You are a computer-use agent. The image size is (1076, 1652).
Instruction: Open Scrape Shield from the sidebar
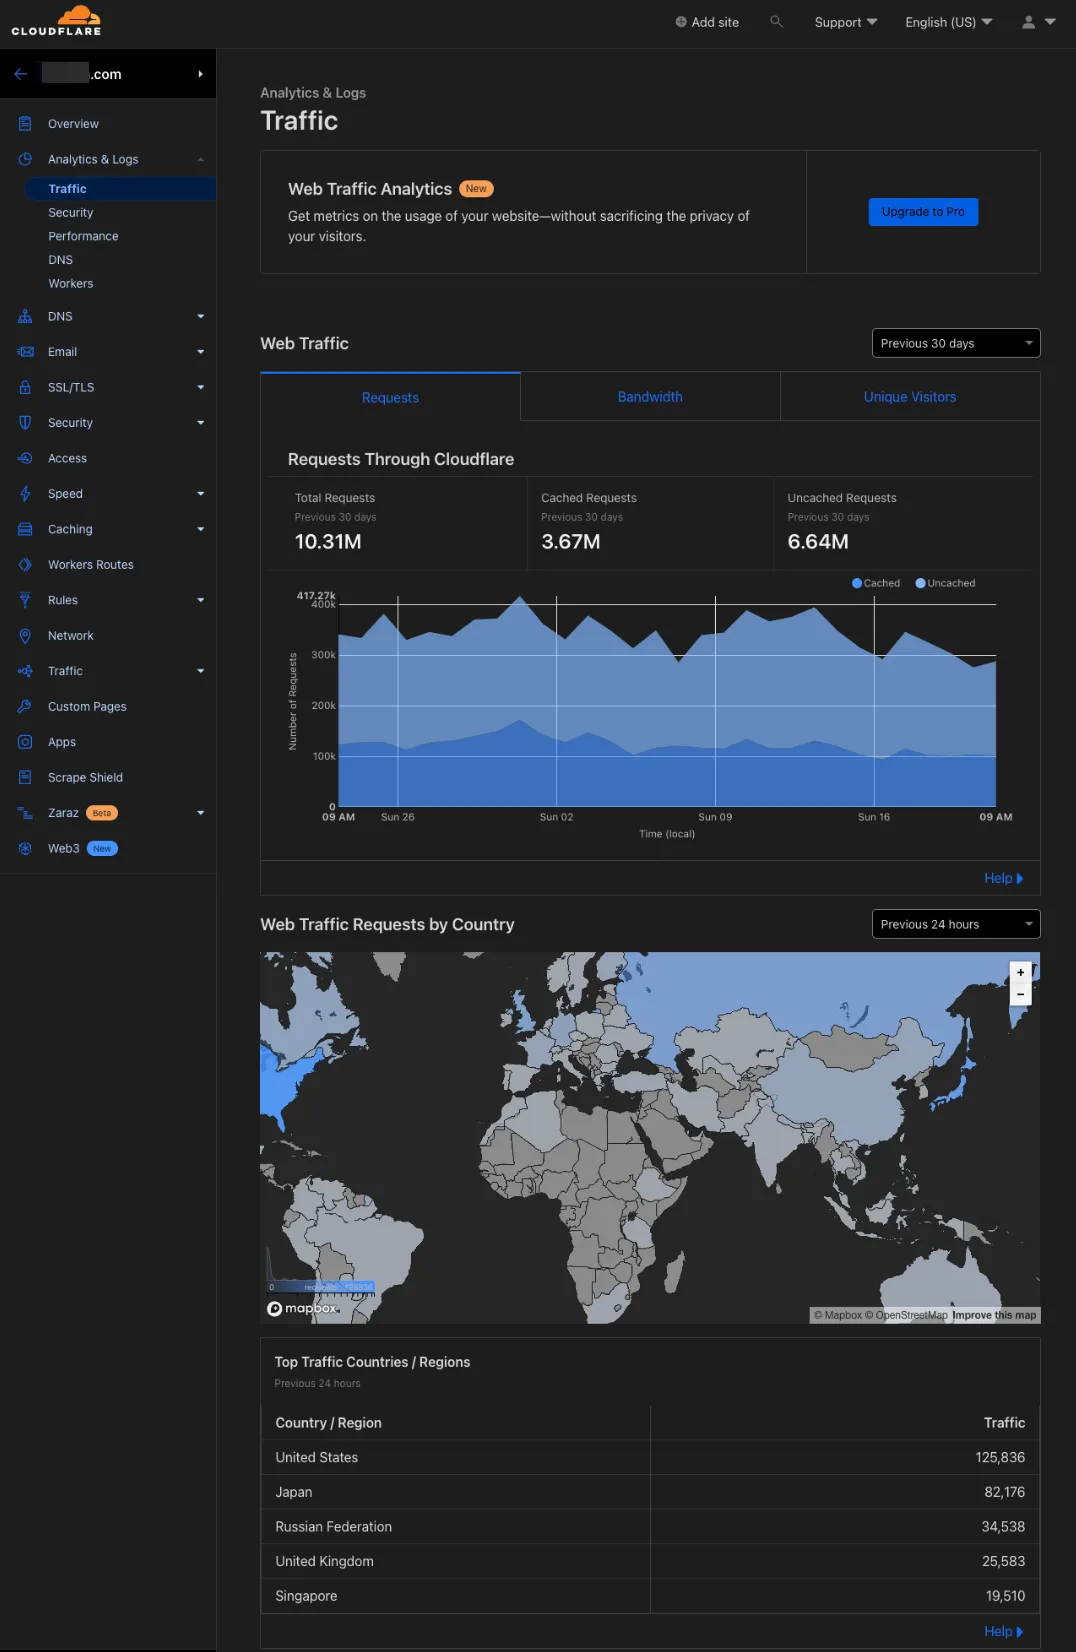(x=85, y=777)
